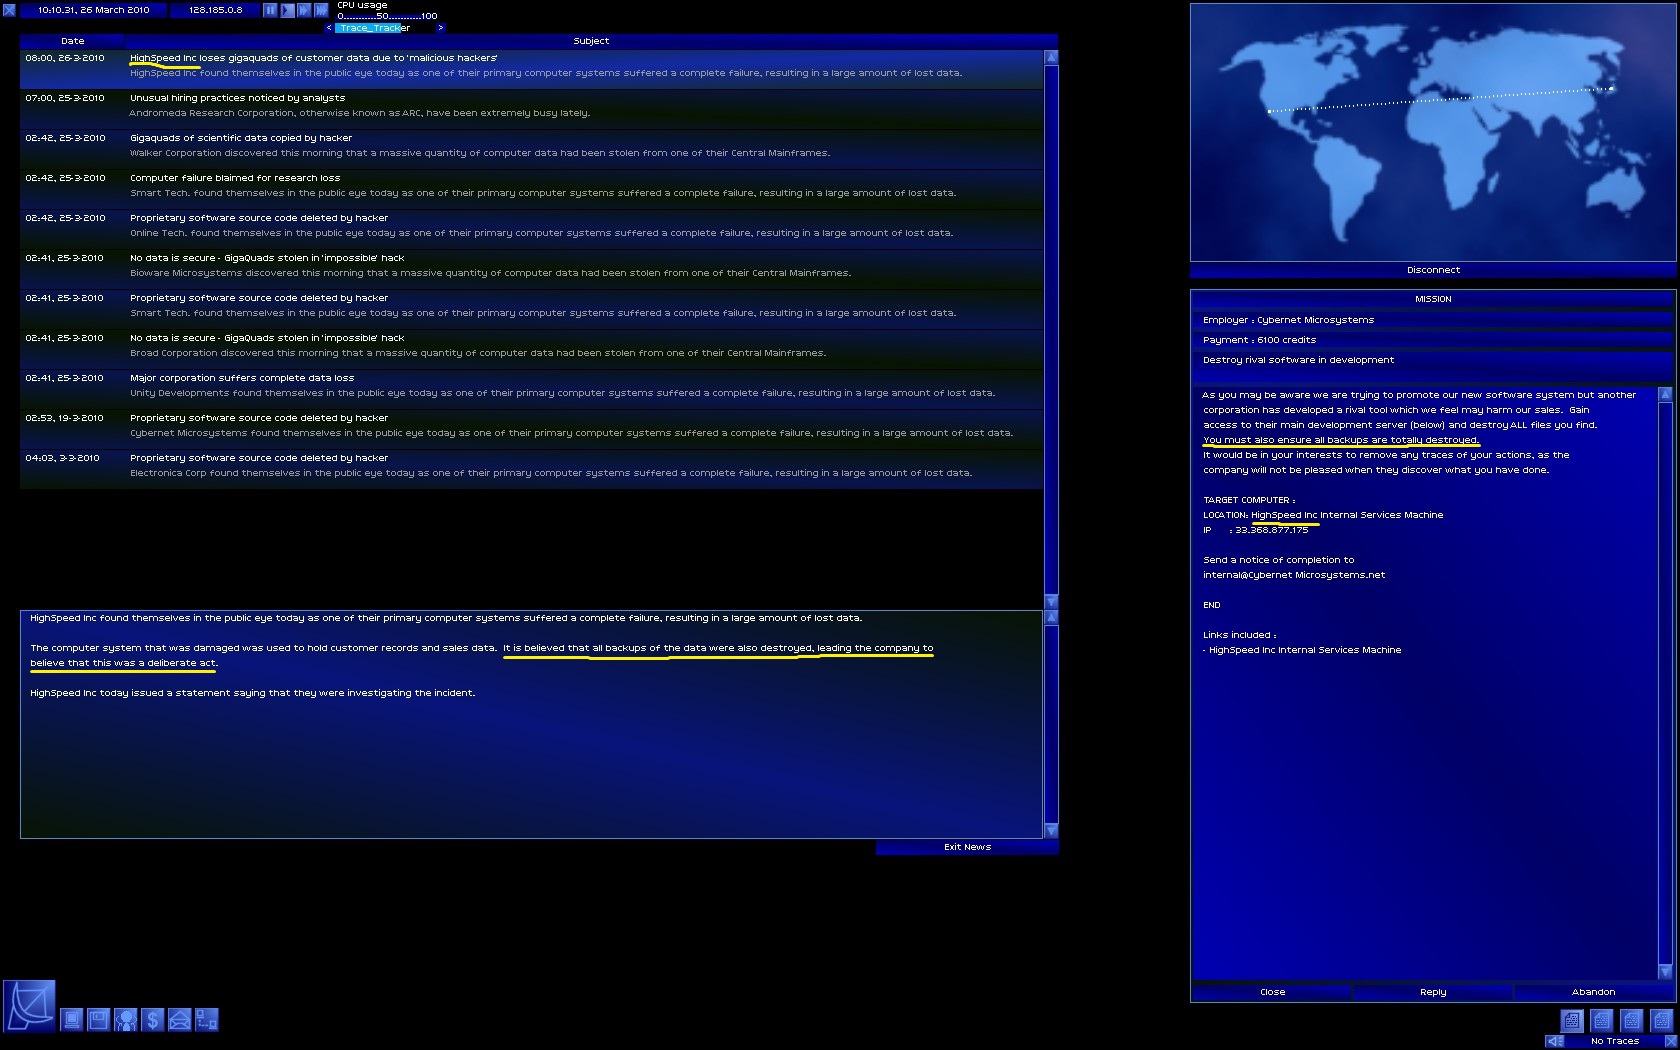The width and height of the screenshot is (1680, 1050).
Task: Follow the HighSpeed Inc Internal Services Machine link
Action: click(x=1305, y=650)
